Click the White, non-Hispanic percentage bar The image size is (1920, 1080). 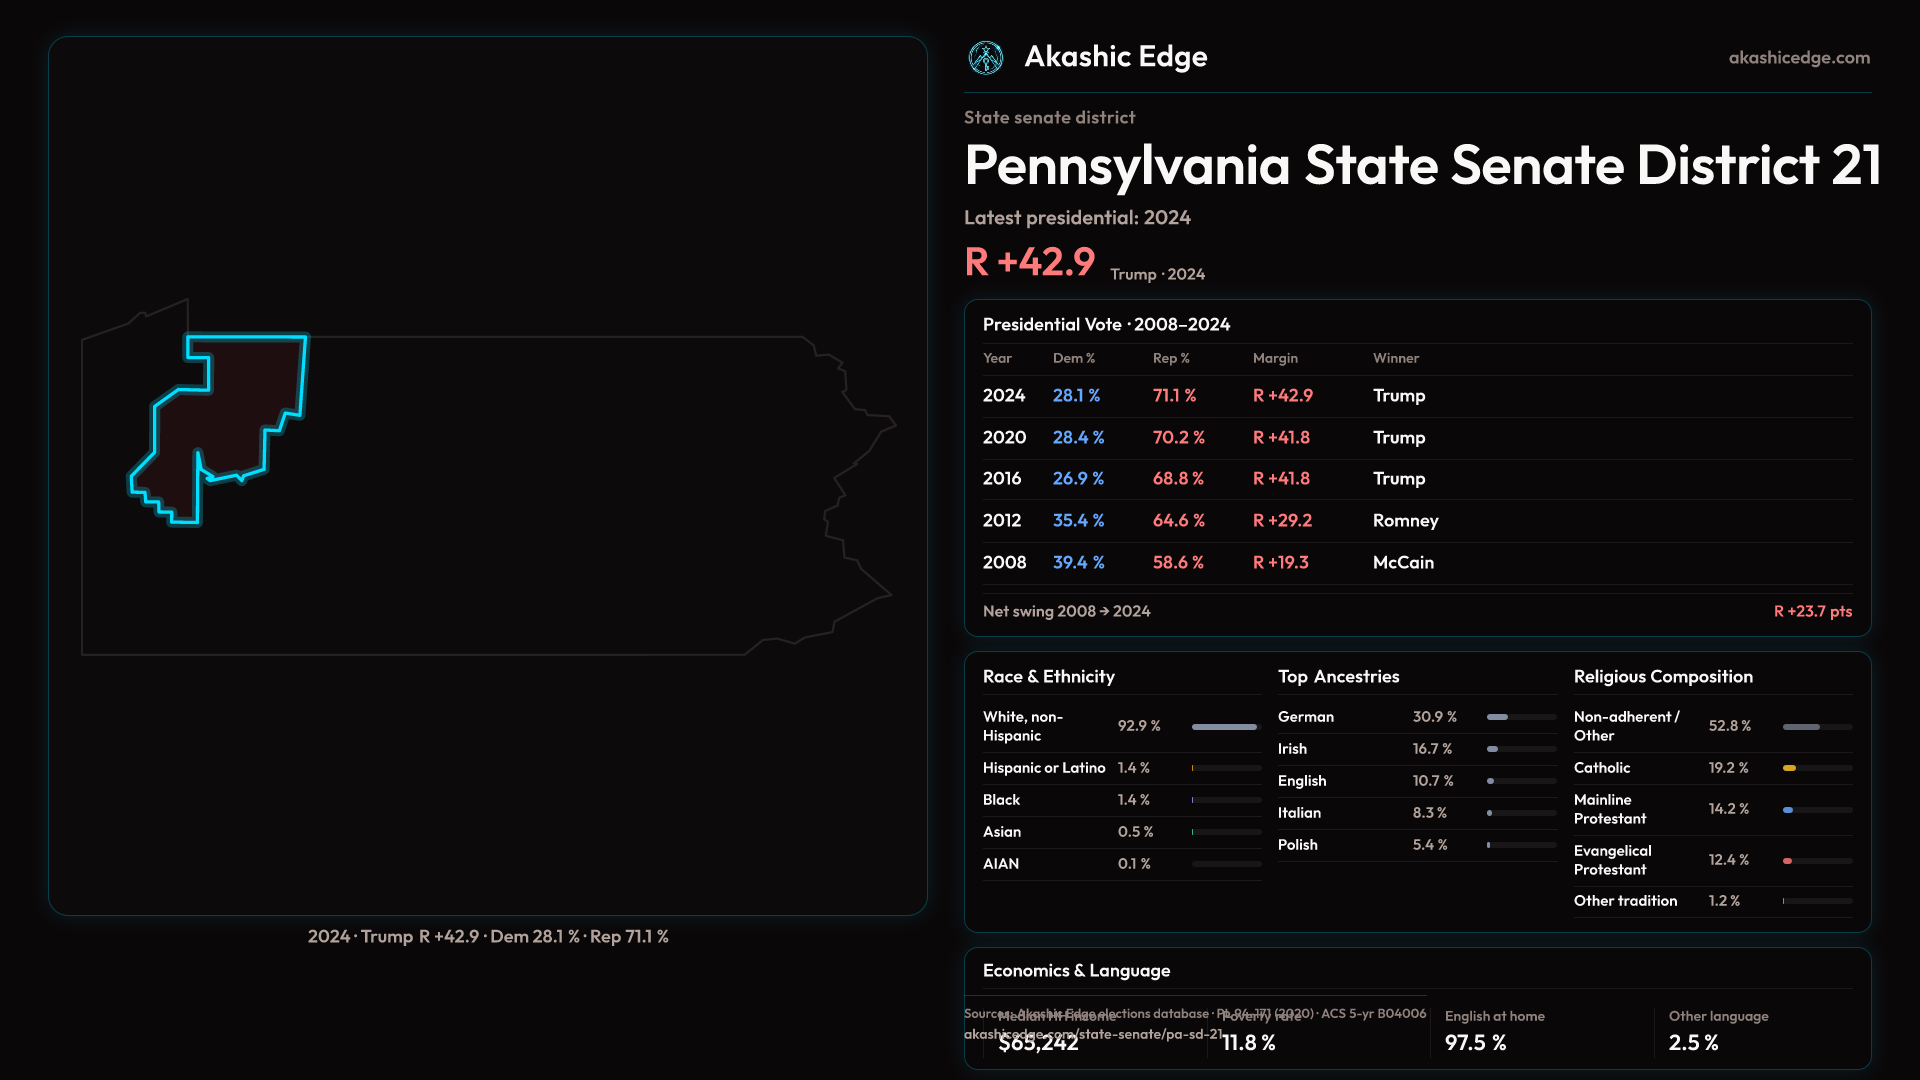(1224, 727)
